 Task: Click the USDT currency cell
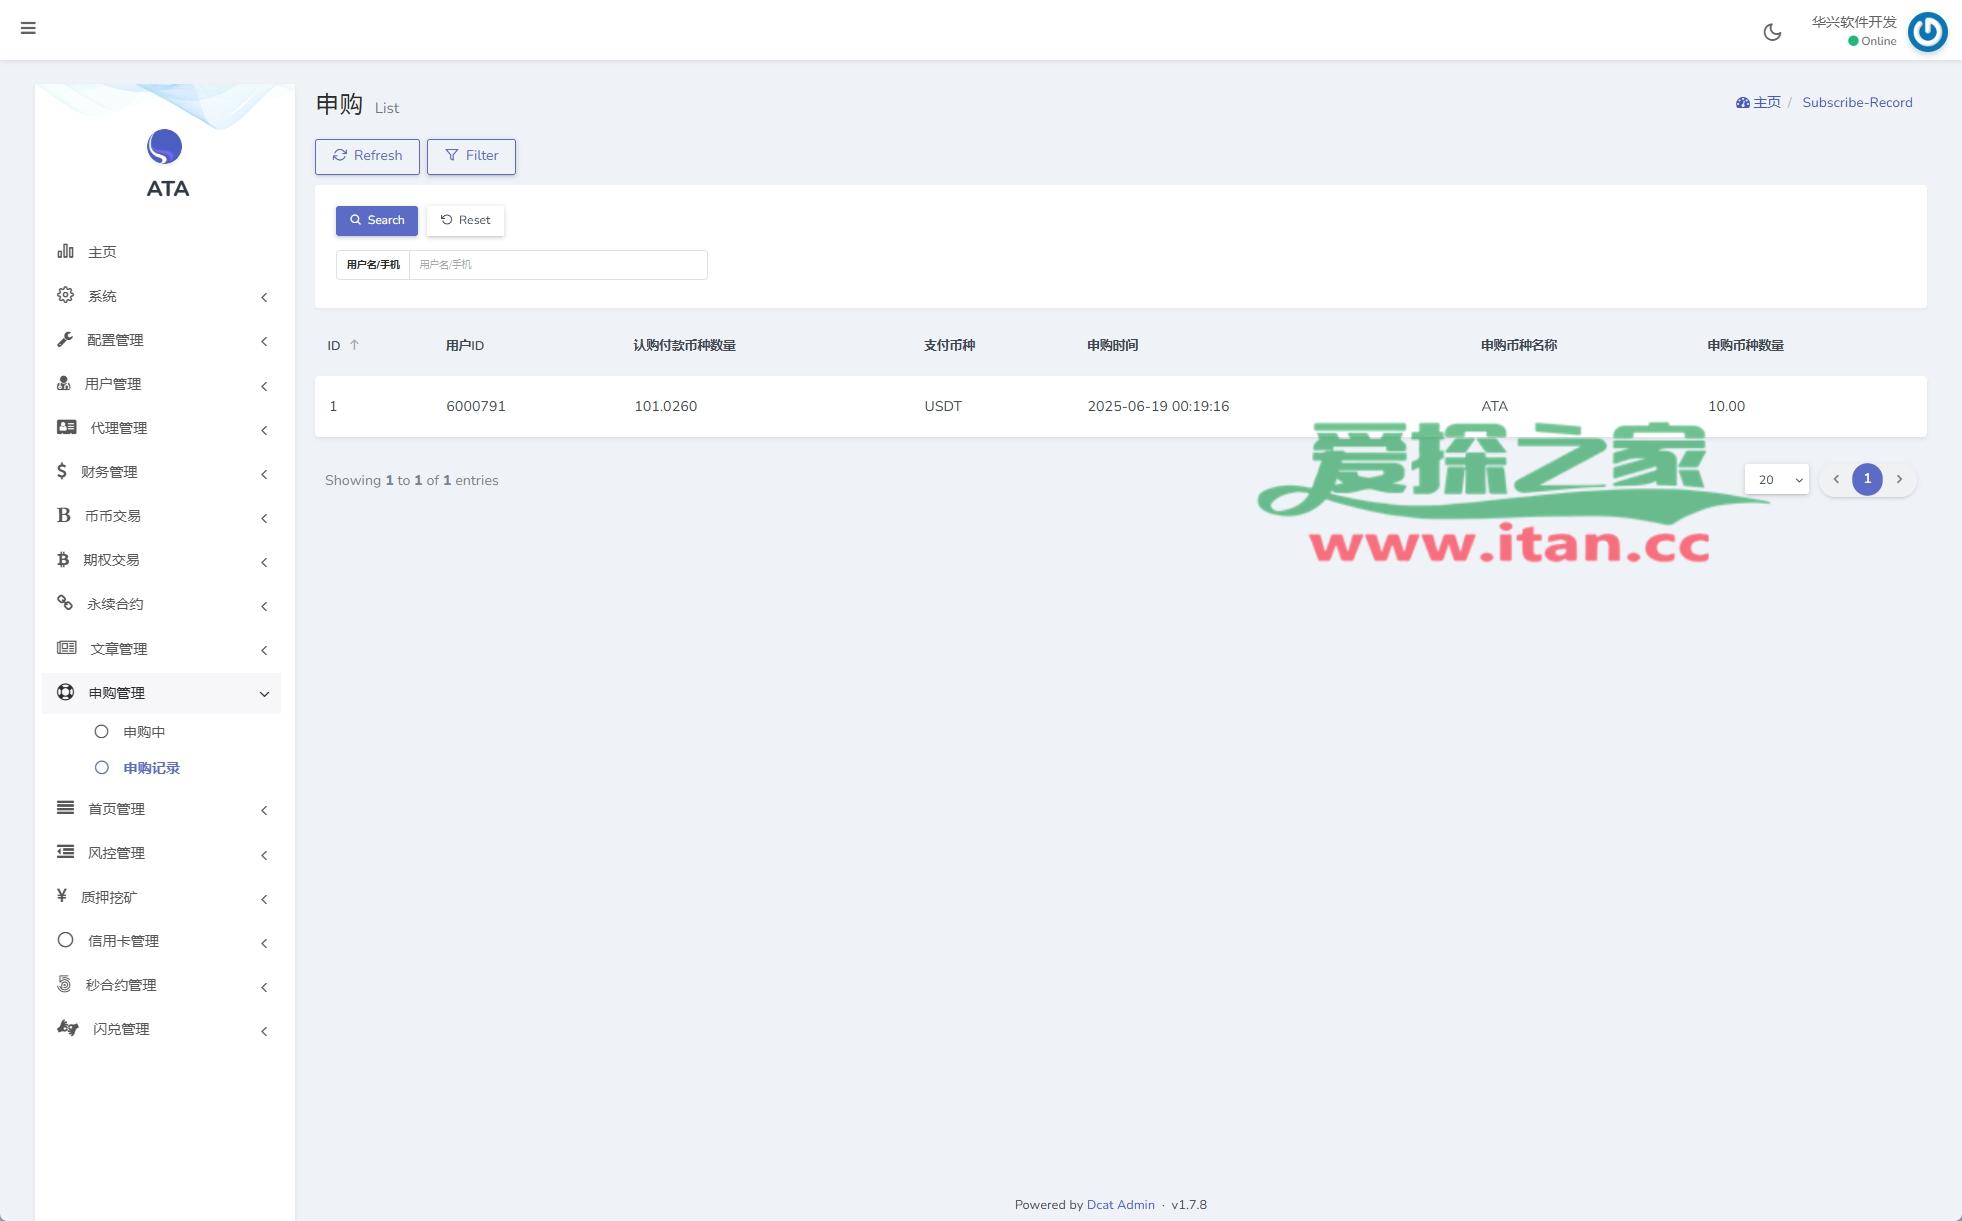point(943,406)
